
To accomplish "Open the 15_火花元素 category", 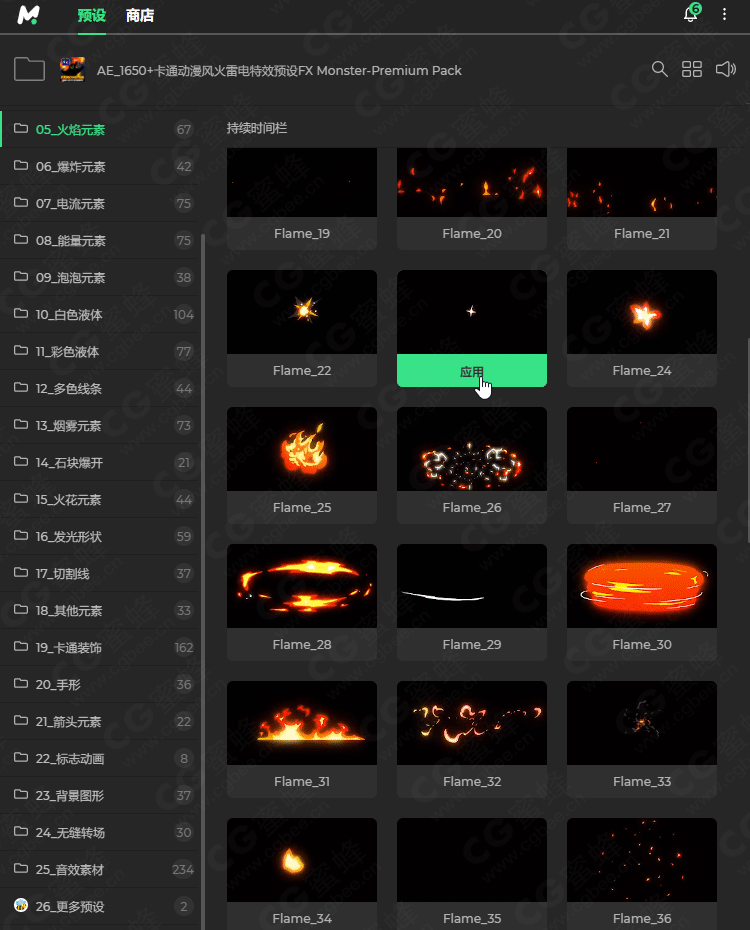I will pyautogui.click(x=100, y=499).
